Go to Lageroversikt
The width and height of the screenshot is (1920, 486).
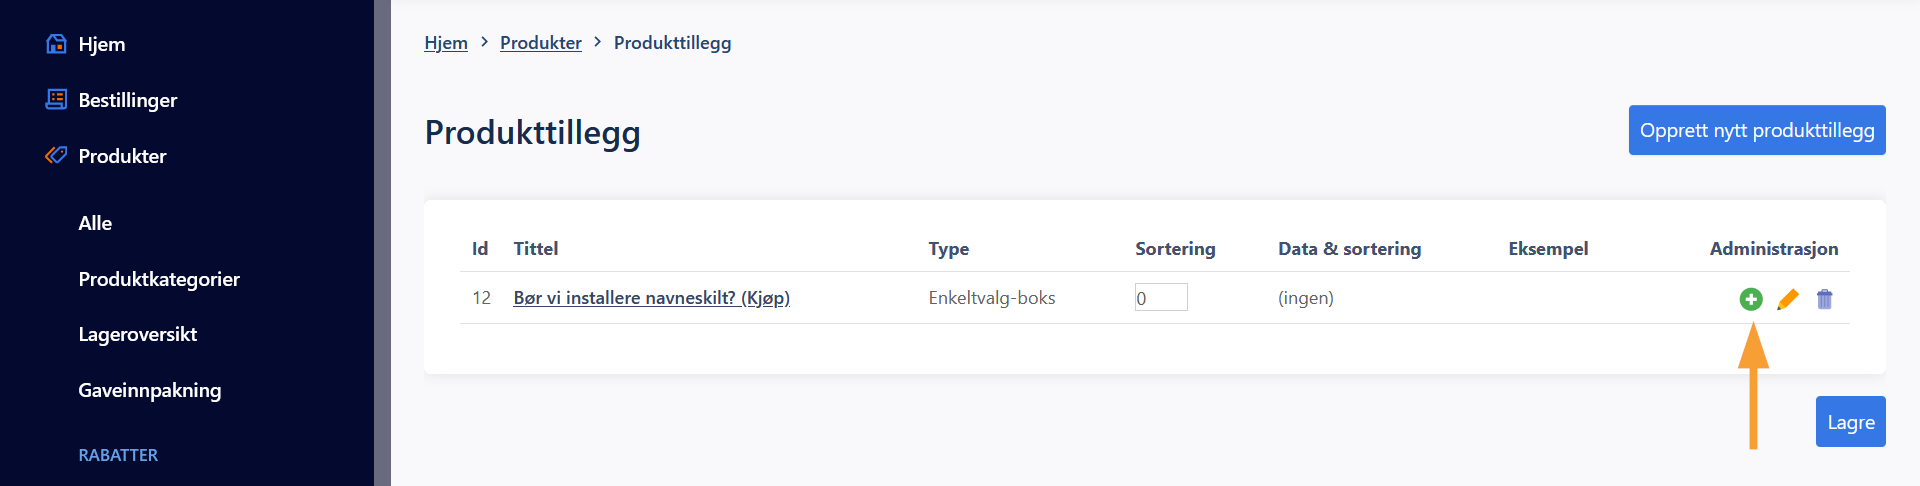138,334
